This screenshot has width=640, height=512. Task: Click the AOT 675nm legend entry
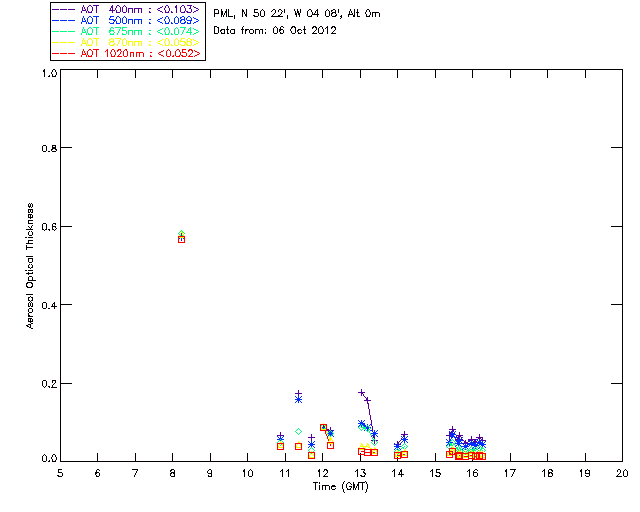point(127,31)
